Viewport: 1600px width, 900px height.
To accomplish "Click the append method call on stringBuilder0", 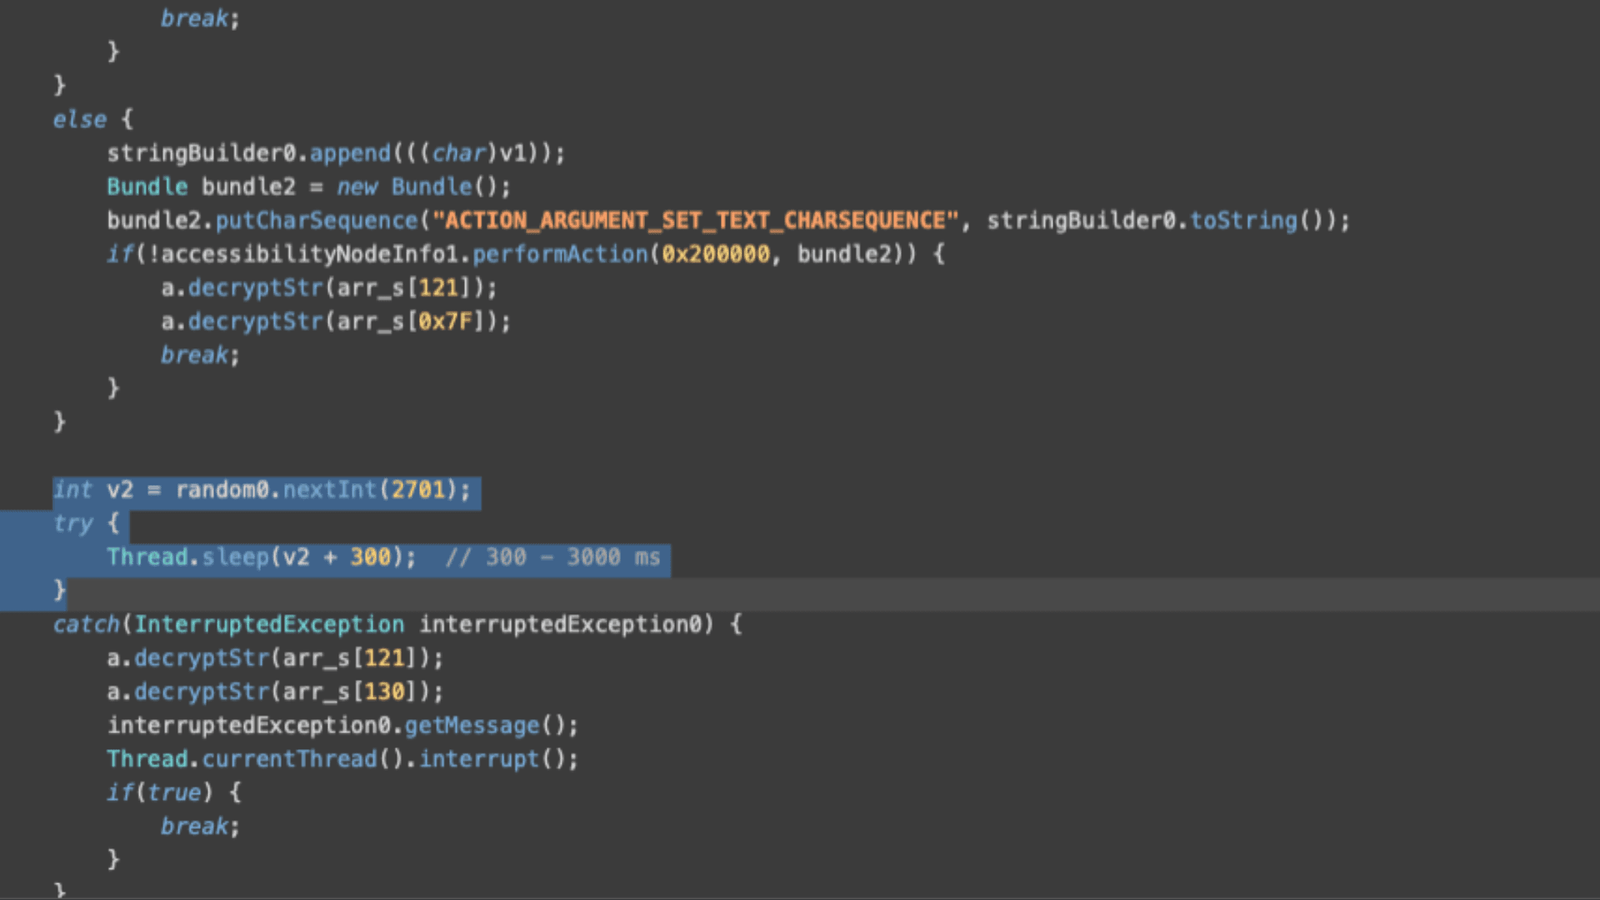I will tap(350, 153).
